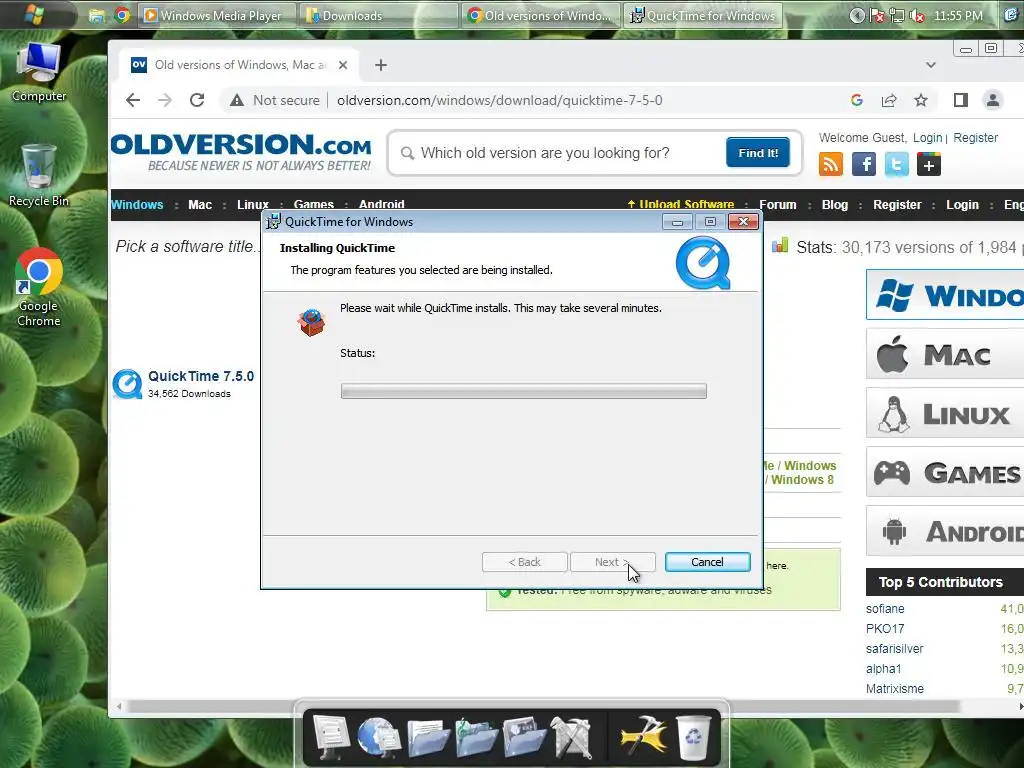Viewport: 1024px width, 768px height.
Task: Click the OLDVERSION.COM logo
Action: [242, 152]
